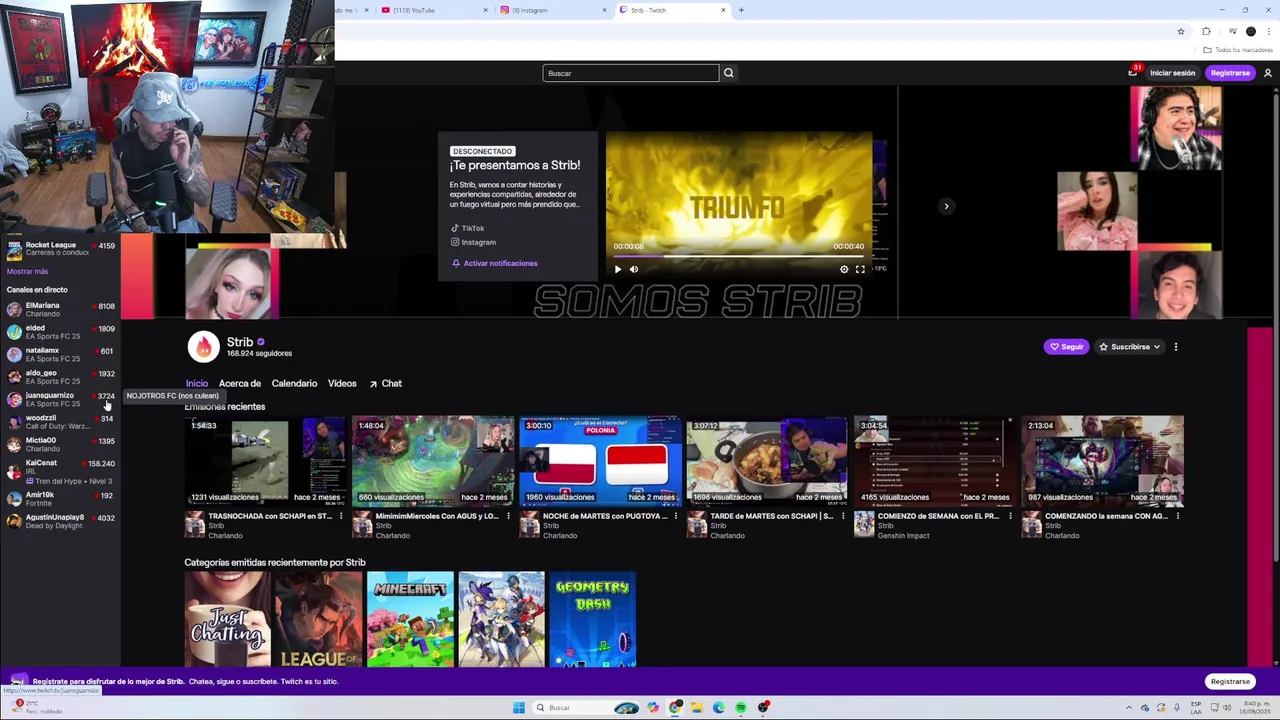Screen dimensions: 1280x720
Task: Open elded's live channel
Action: [x=60, y=332]
